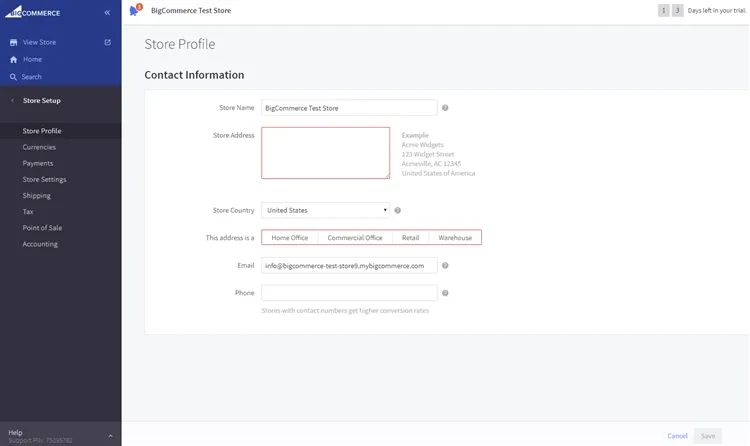Open the notifications bell icon
Viewport: 750px width, 446px height.
tap(135, 10)
